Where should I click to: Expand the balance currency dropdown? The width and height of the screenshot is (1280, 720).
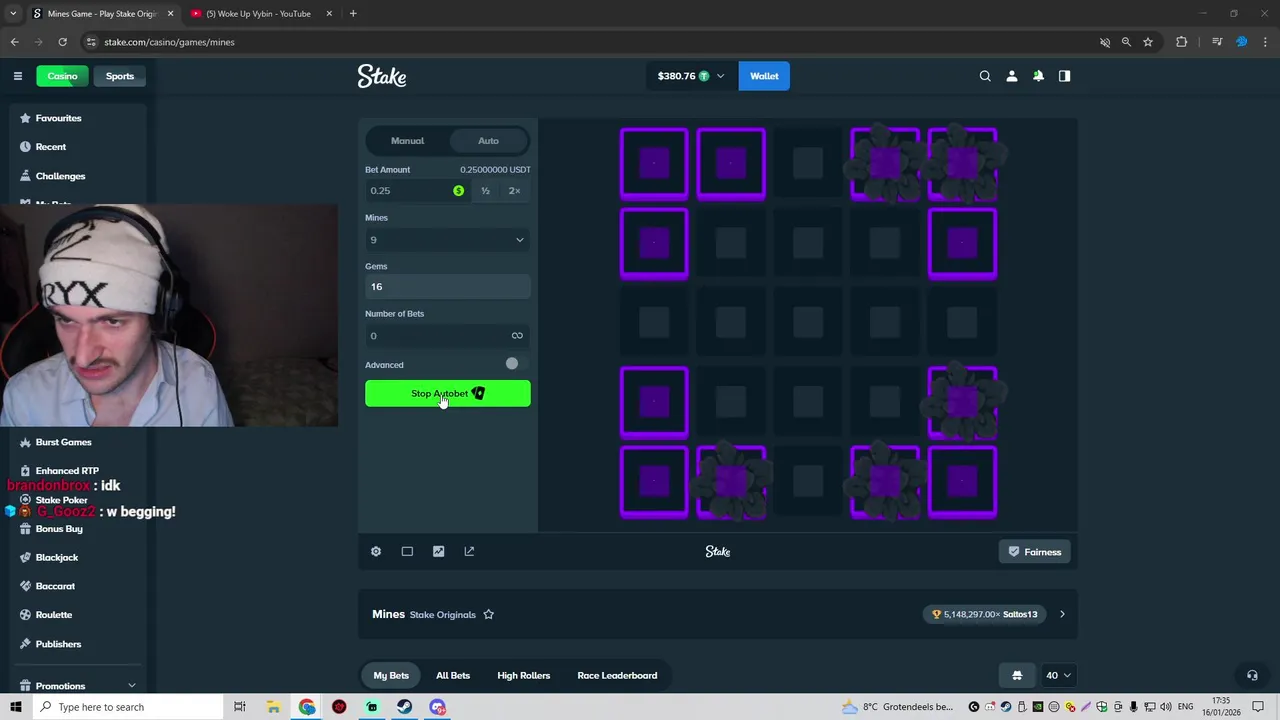pos(720,76)
